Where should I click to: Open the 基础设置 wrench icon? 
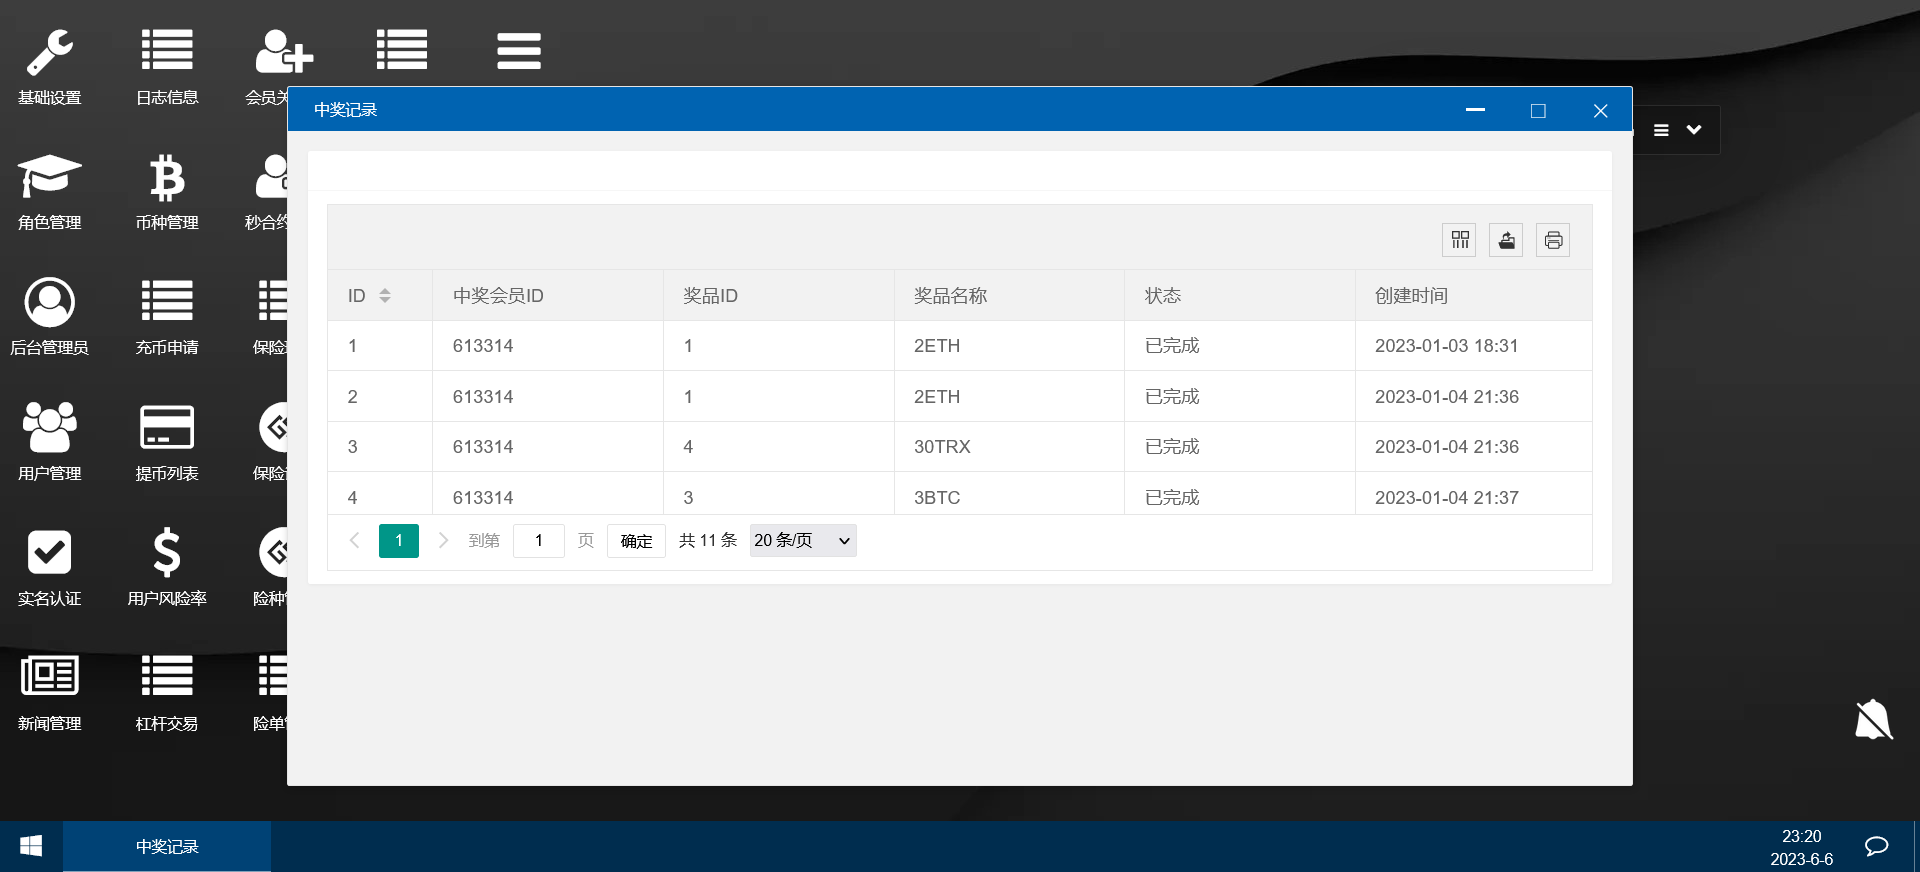(49, 53)
